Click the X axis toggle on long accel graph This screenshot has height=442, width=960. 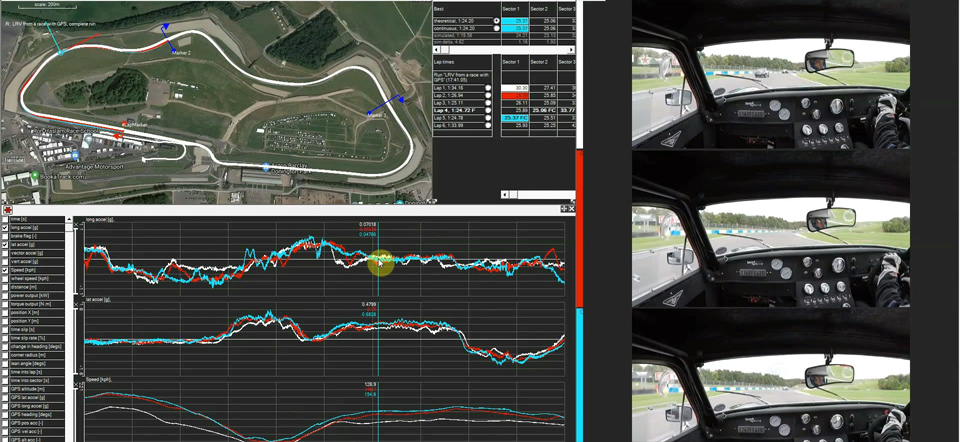tap(77, 226)
